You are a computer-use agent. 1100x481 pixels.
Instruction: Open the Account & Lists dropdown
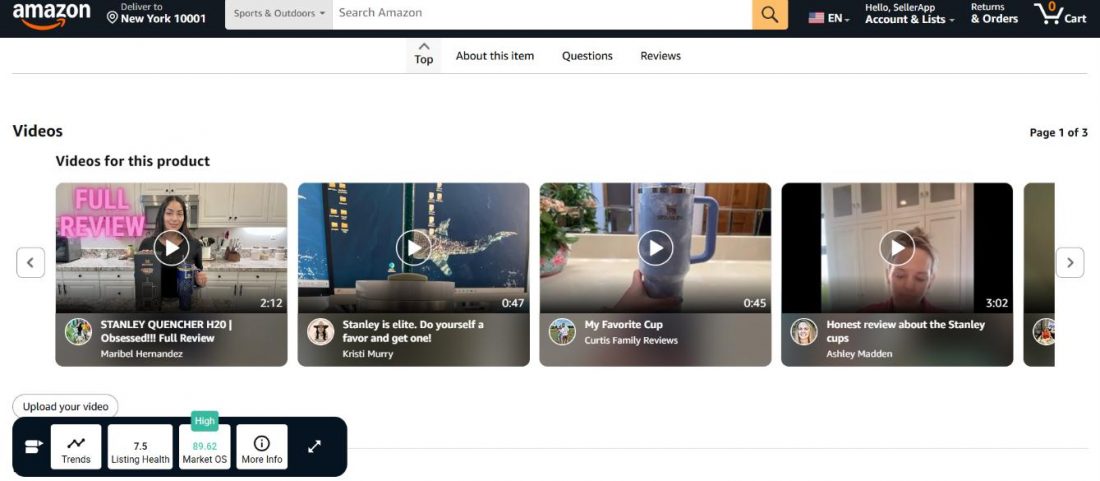(909, 14)
